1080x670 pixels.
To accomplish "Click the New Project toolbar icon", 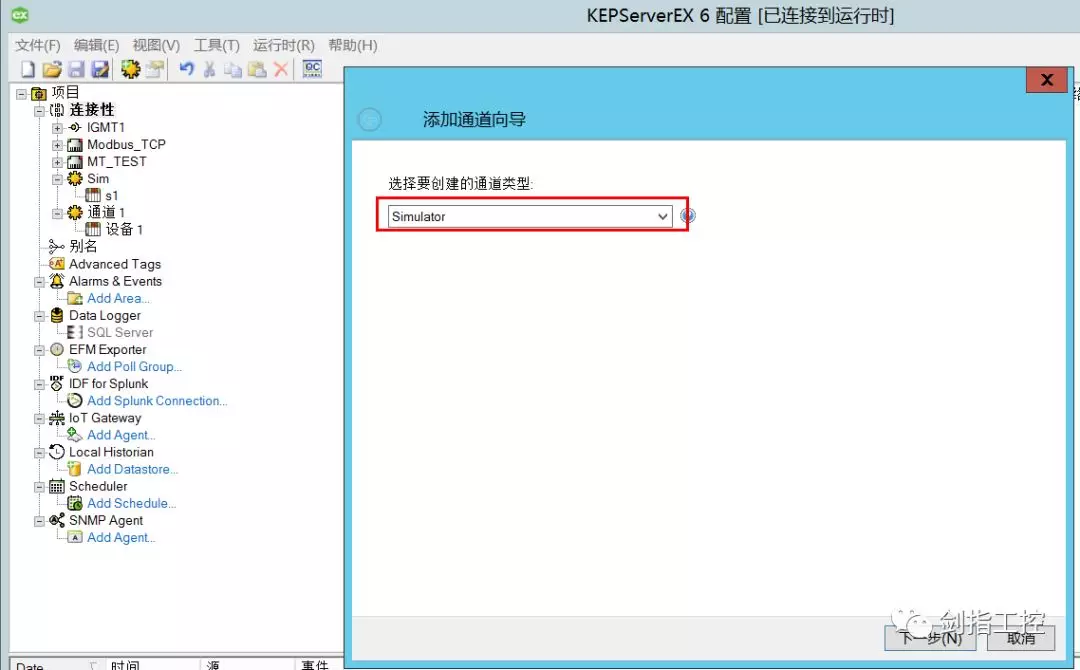I will click(27, 69).
